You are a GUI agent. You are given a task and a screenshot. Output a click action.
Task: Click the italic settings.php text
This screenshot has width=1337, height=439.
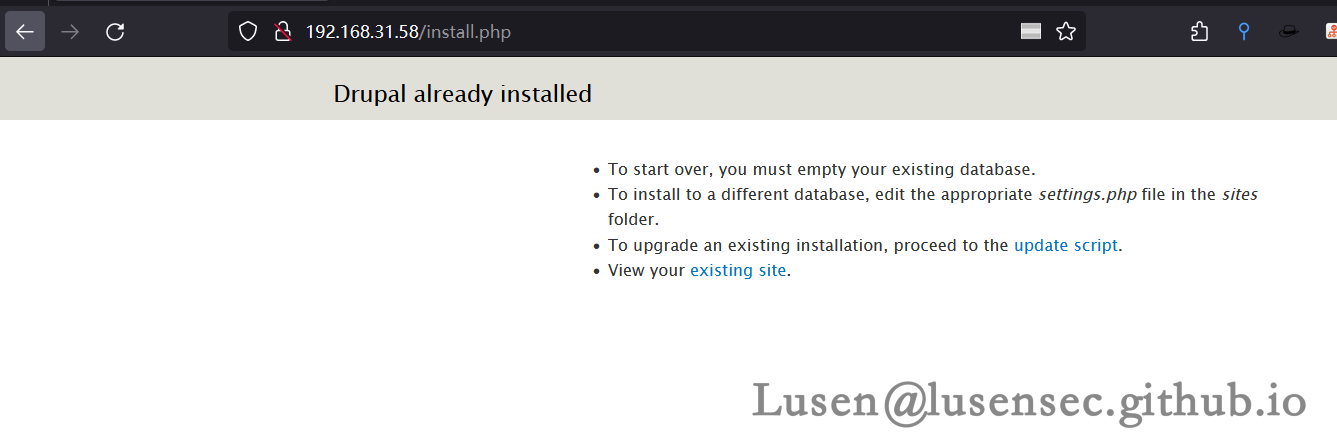coord(1087,194)
